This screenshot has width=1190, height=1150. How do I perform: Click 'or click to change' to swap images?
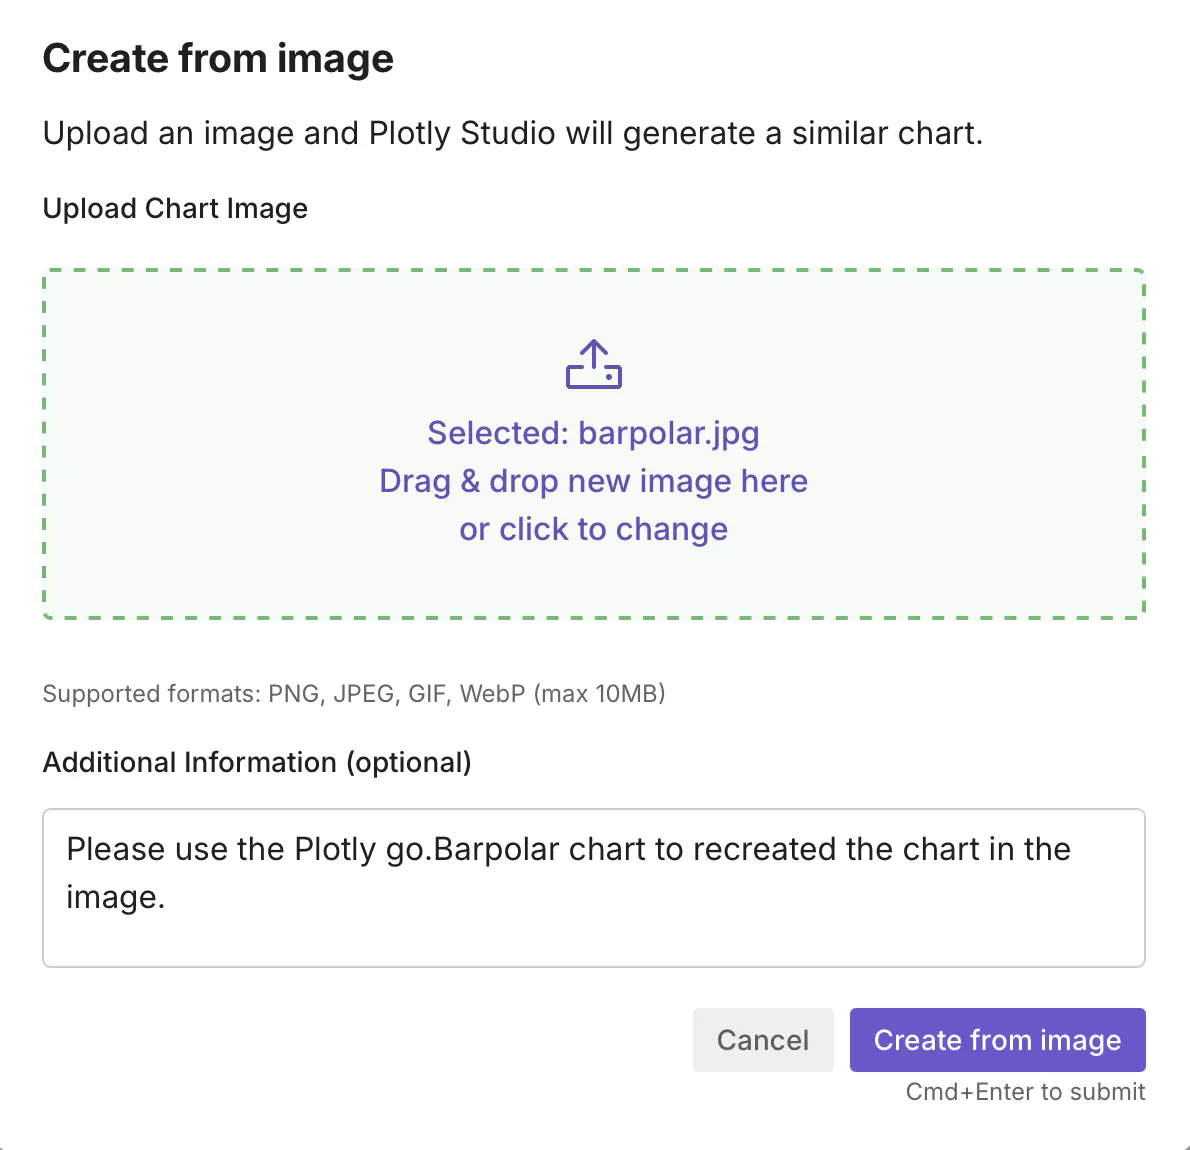[x=593, y=529]
